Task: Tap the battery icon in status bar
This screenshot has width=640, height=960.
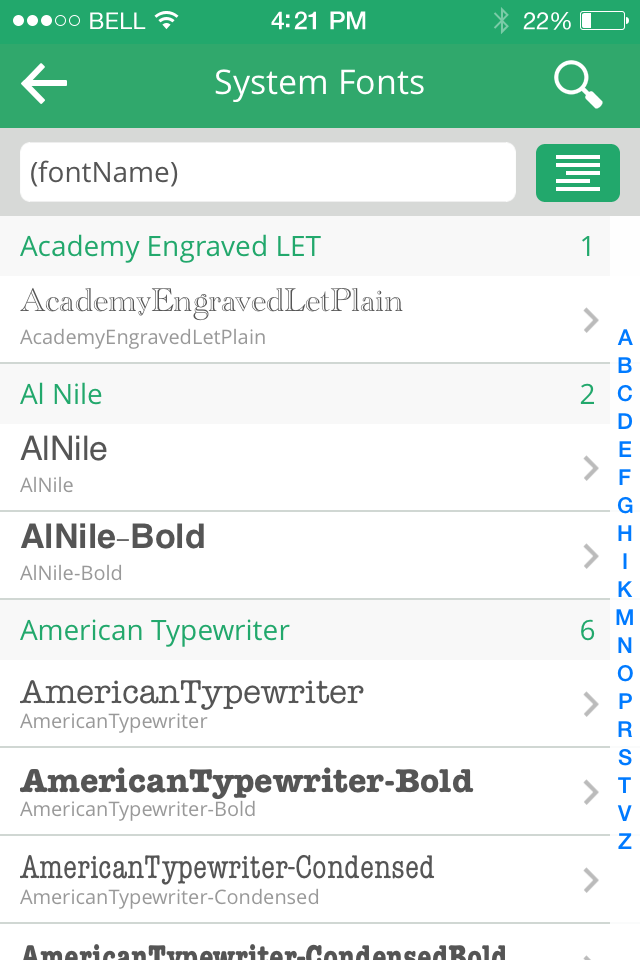Action: pyautogui.click(x=604, y=21)
